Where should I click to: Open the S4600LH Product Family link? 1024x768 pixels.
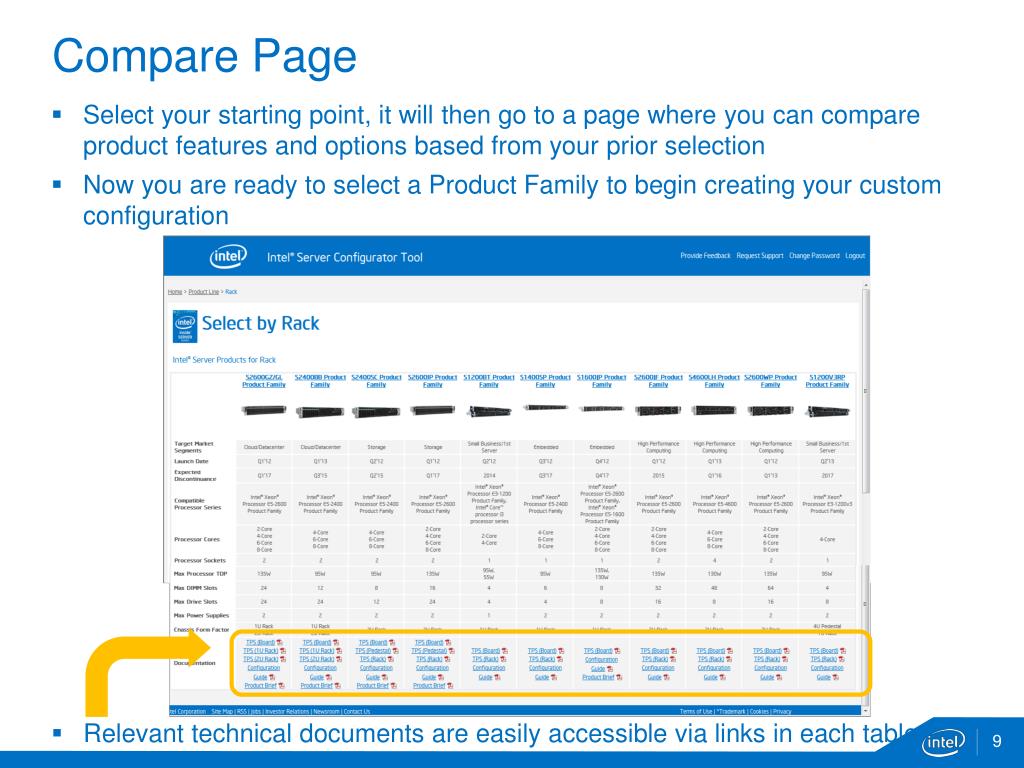point(714,381)
